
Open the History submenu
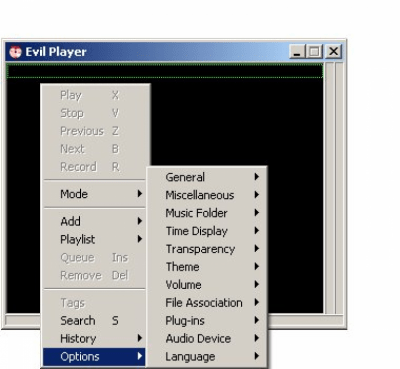pyautogui.click(x=95, y=339)
